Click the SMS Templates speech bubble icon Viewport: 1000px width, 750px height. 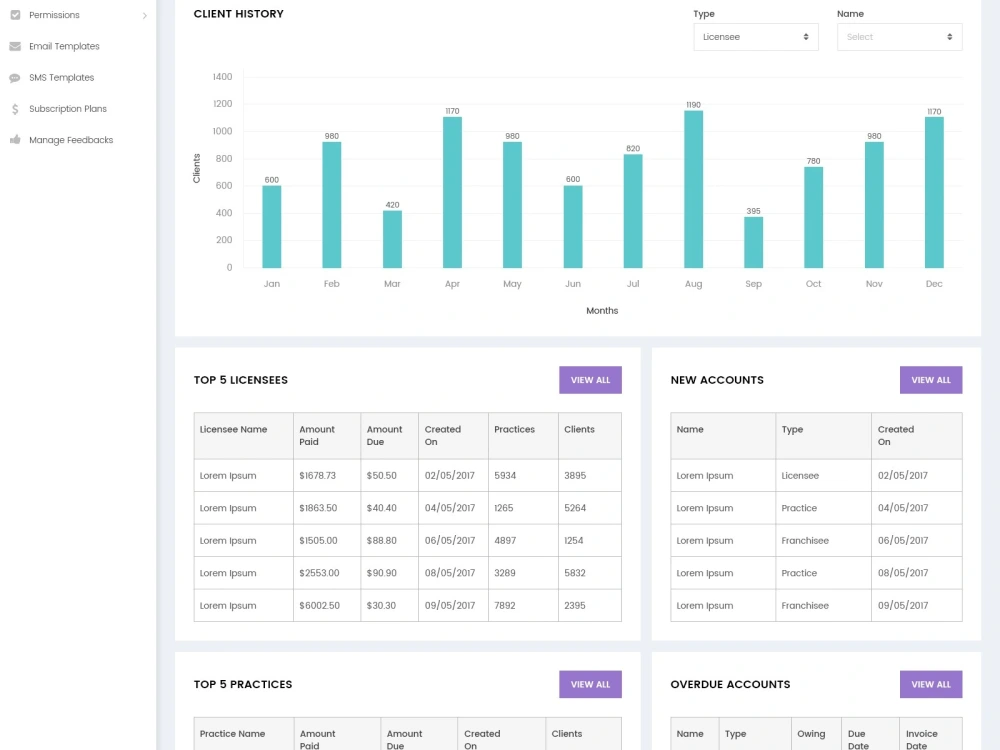[x=15, y=78]
